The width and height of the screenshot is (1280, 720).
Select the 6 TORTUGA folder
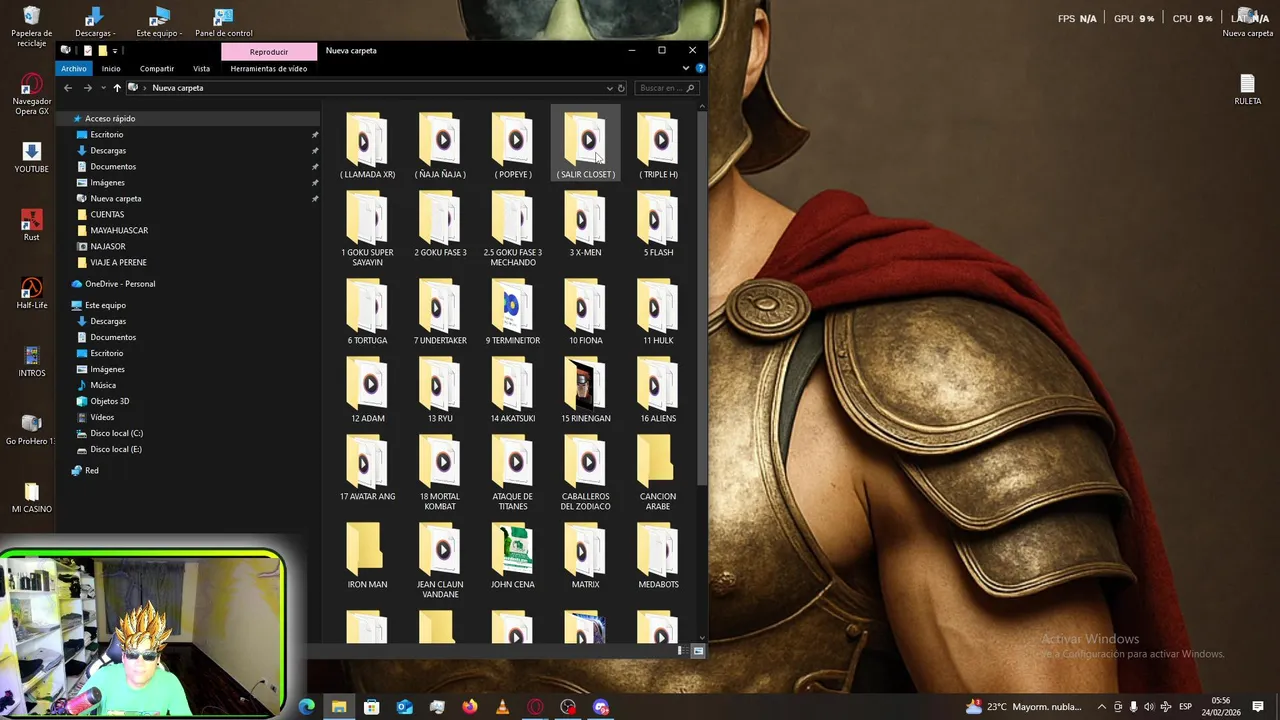[x=367, y=312]
